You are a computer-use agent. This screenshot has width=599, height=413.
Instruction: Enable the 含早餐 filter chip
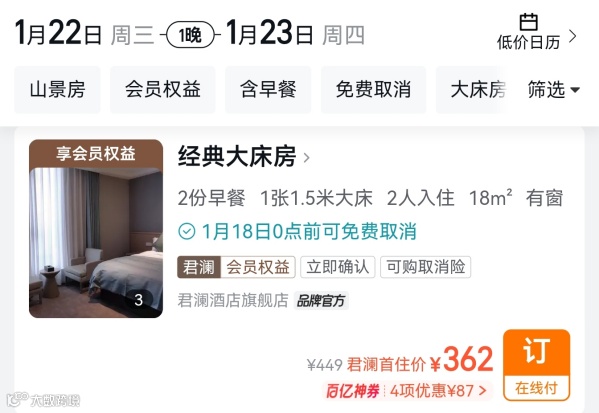pyautogui.click(x=268, y=90)
